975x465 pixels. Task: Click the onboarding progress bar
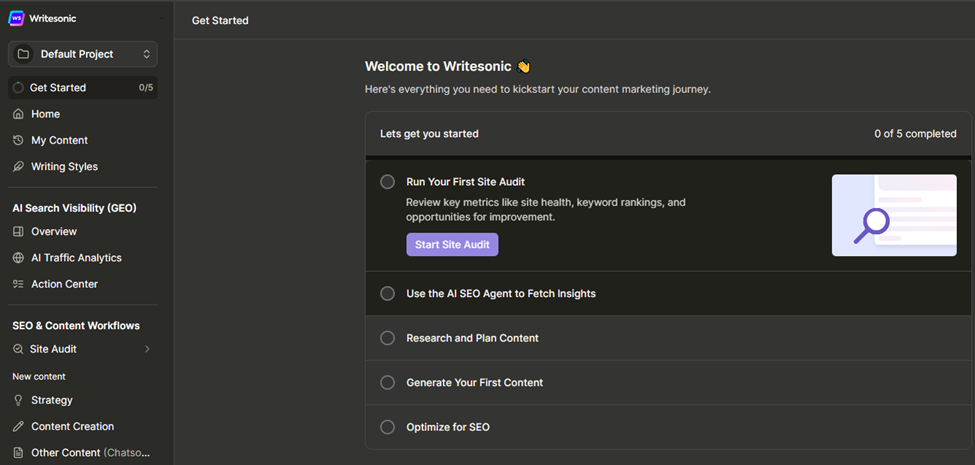click(x=668, y=157)
